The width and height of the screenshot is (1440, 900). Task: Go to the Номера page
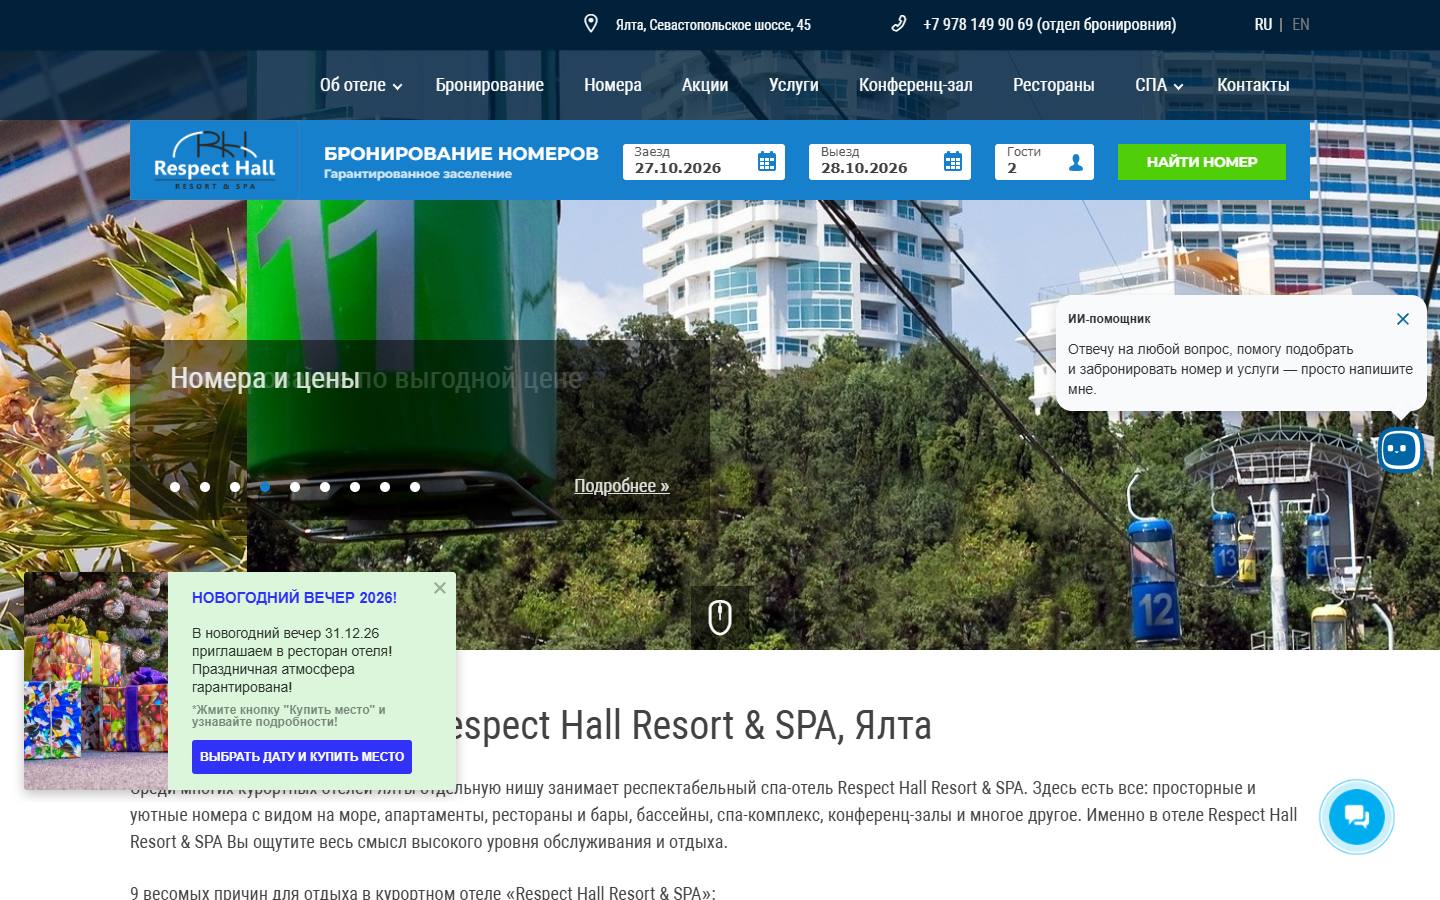613,85
